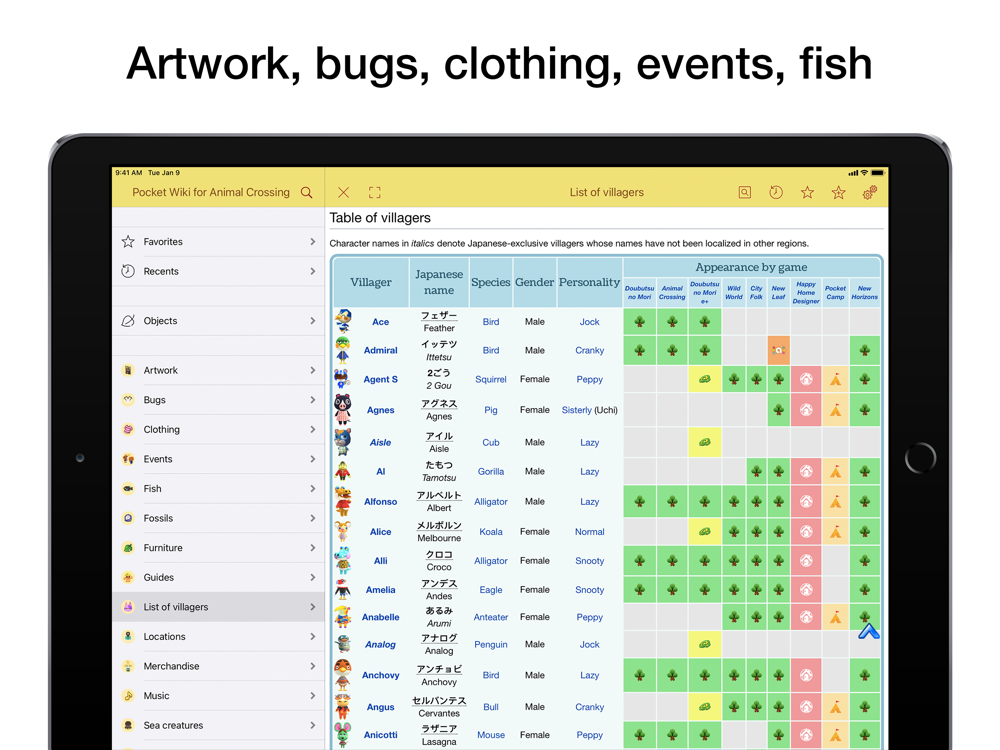Expand the Merchandise row chevron
1000x750 pixels.
[312, 666]
